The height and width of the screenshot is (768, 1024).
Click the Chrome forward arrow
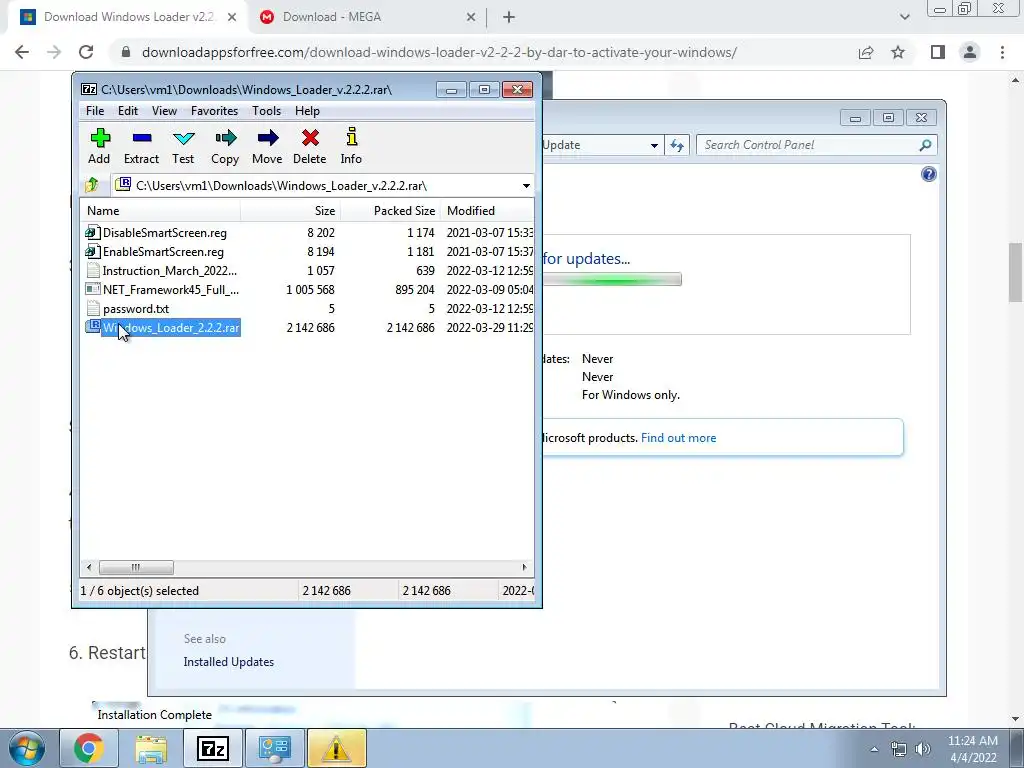pyautogui.click(x=54, y=52)
